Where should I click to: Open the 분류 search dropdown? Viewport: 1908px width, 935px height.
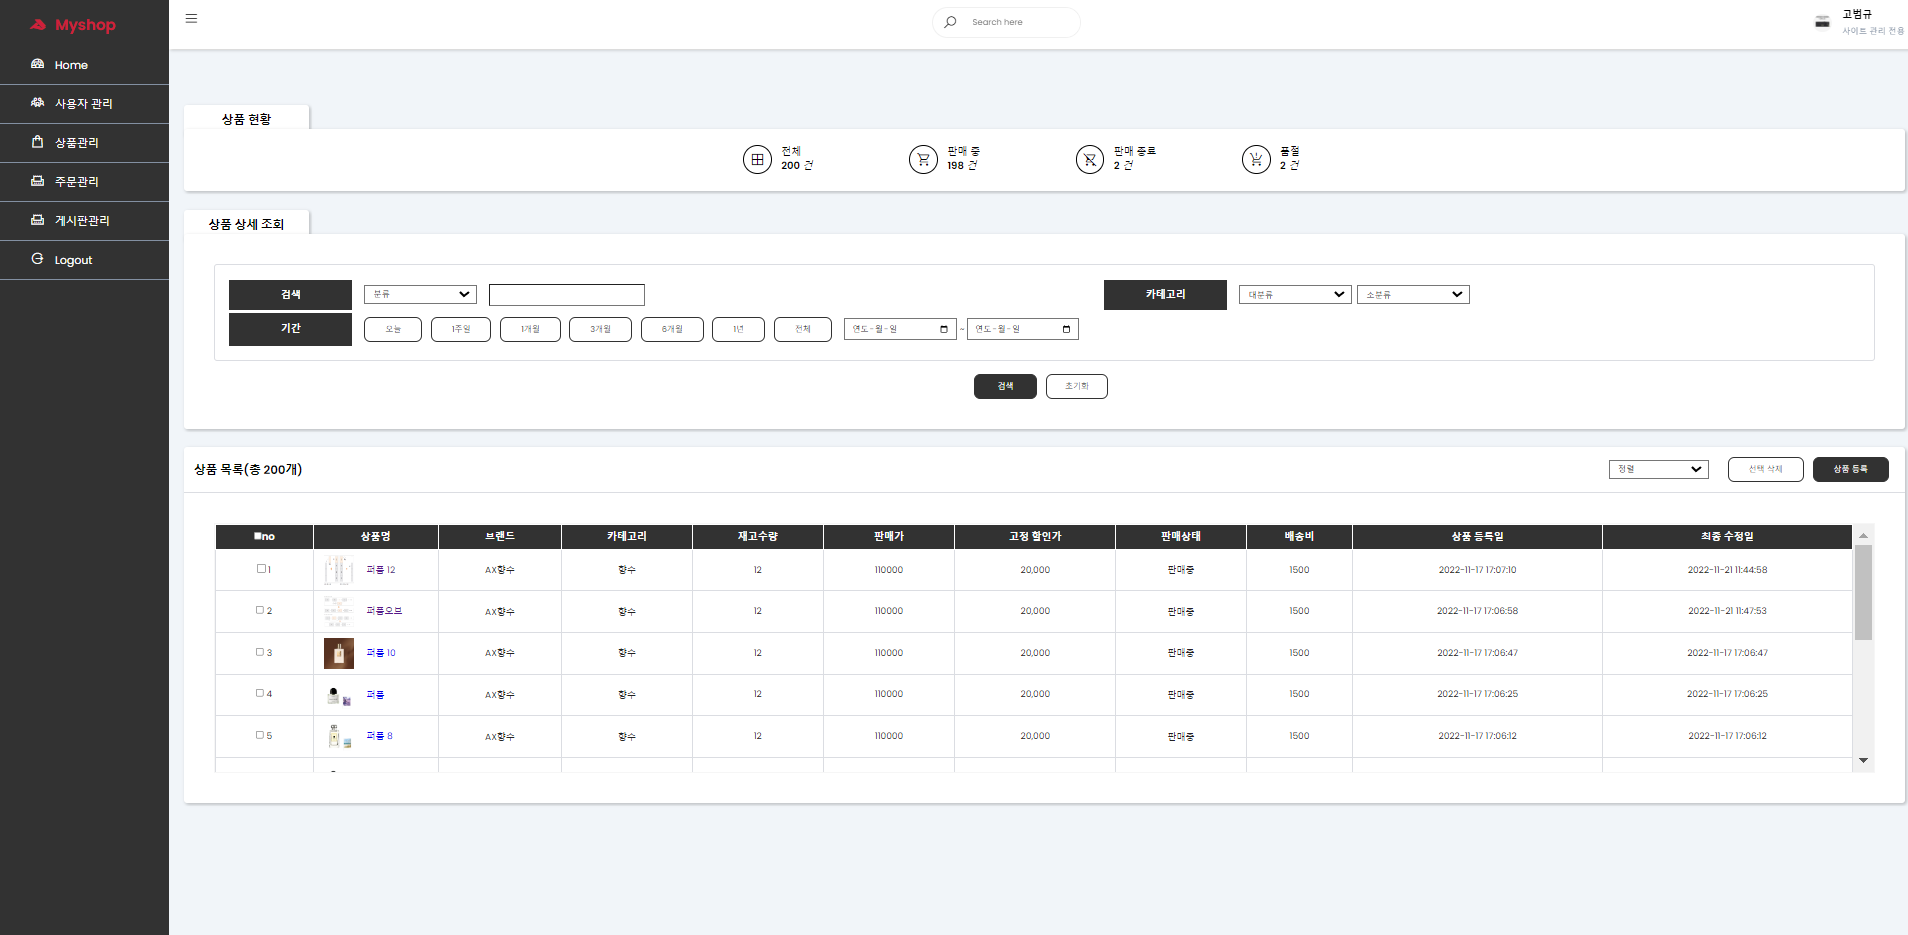419,294
